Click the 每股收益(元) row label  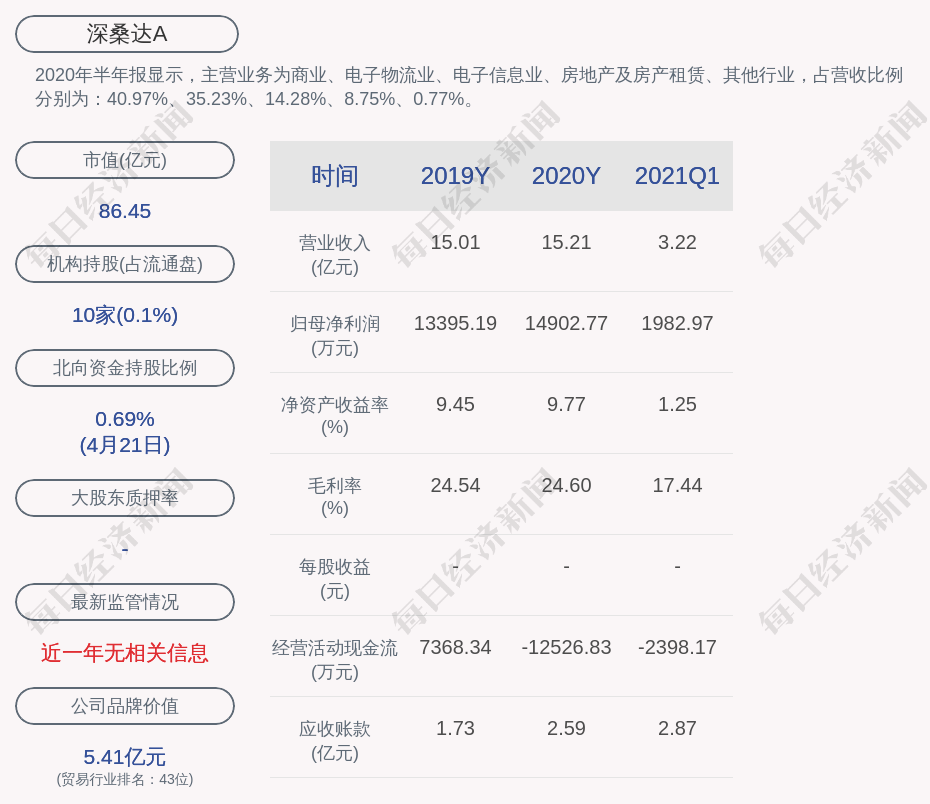tap(335, 579)
